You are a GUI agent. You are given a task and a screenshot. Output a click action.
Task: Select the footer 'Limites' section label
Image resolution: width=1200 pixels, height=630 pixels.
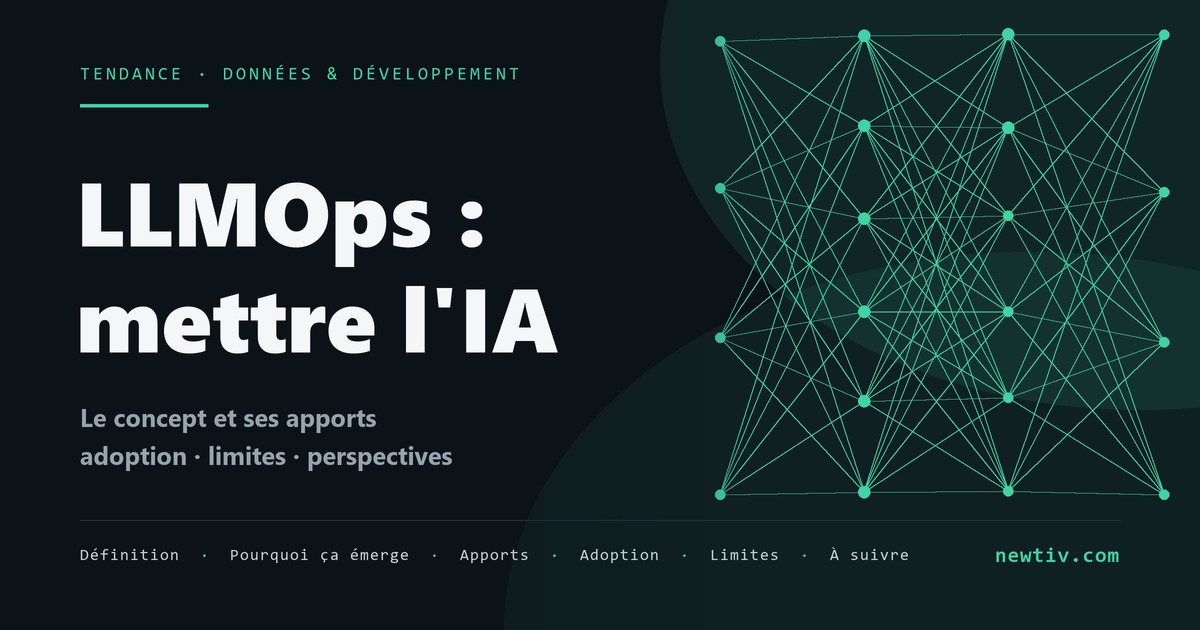[744, 555]
